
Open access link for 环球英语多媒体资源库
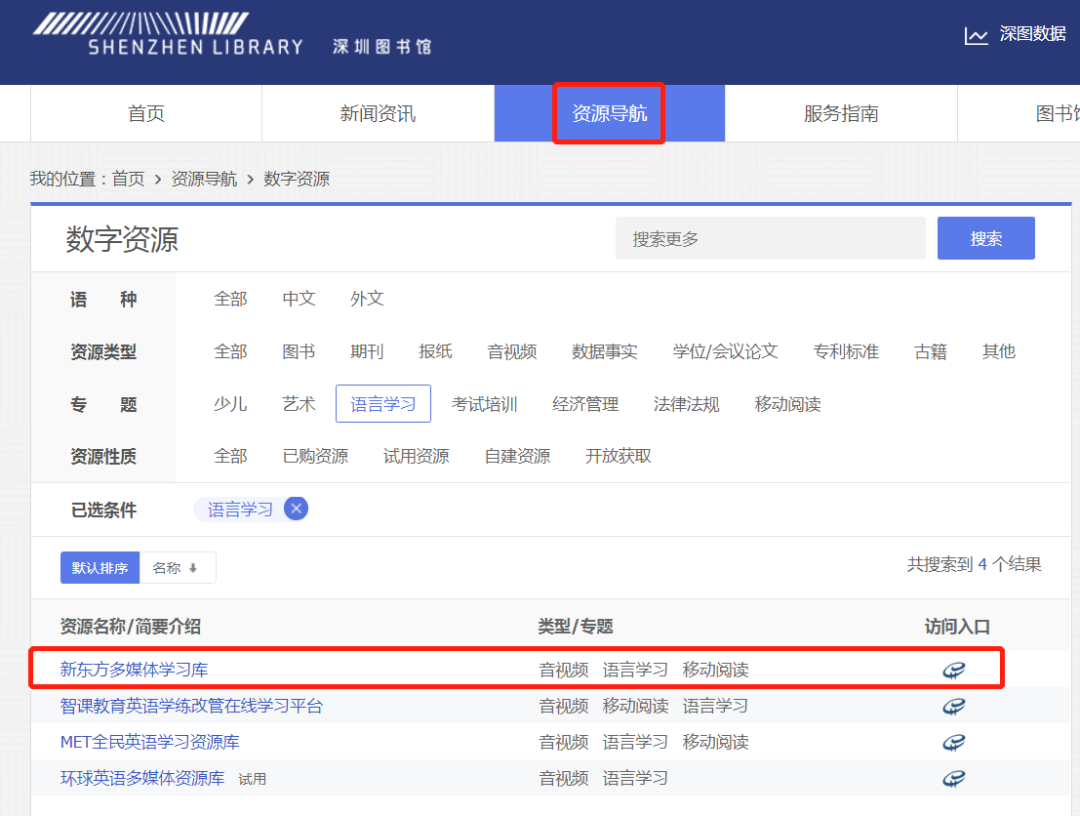[x=954, y=778]
